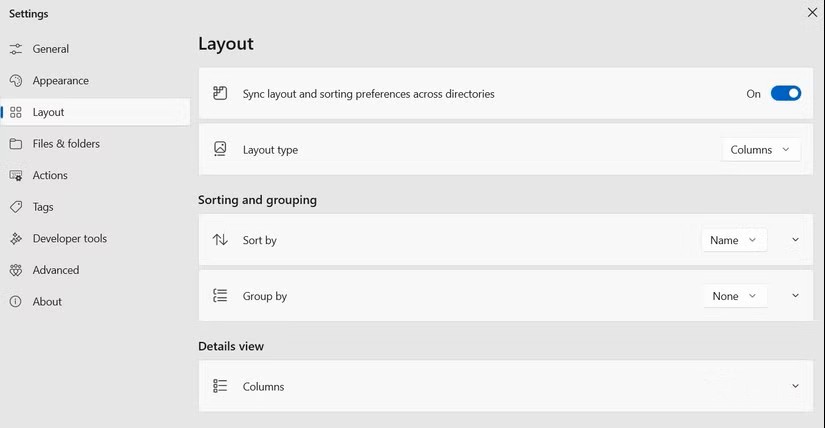
Task: Click the Sort by arrows icon
Action: coord(220,240)
